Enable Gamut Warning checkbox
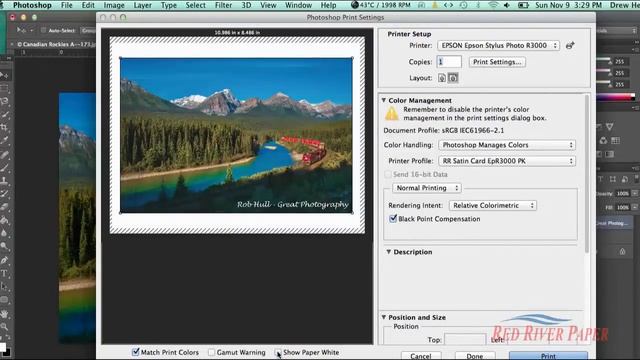The width and height of the screenshot is (640, 360). tap(211, 352)
